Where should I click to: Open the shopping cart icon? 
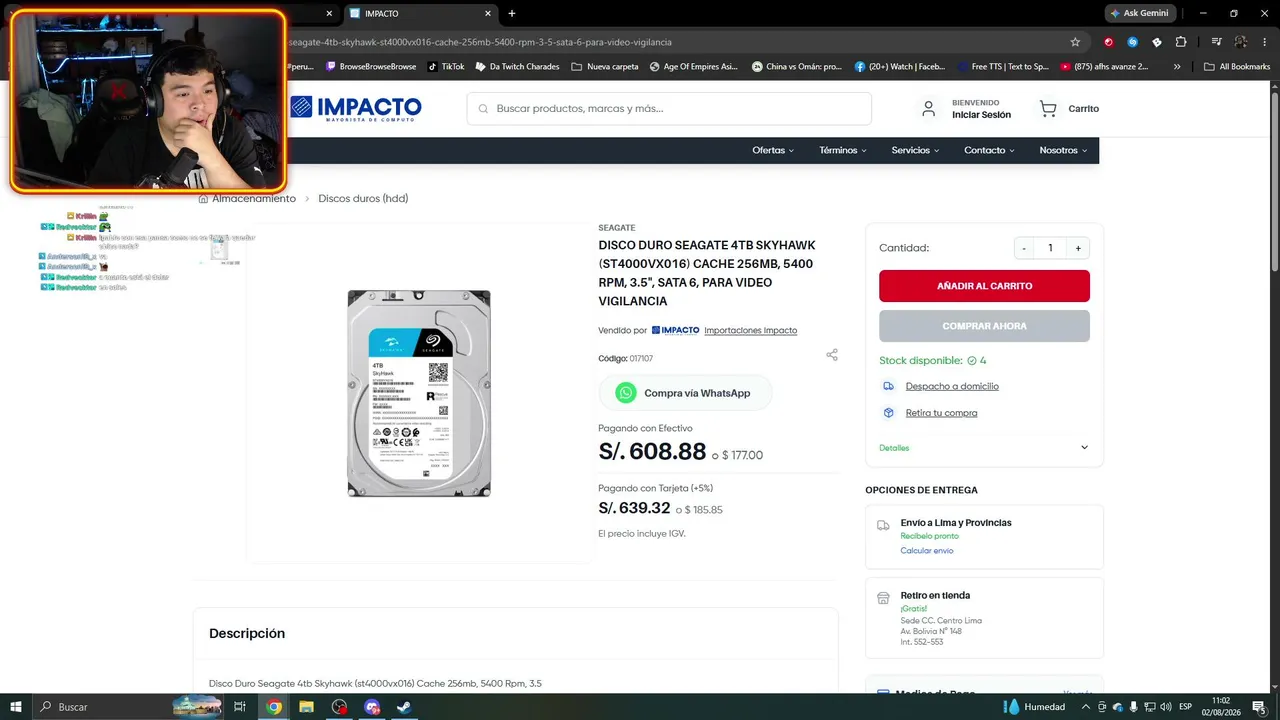pyautogui.click(x=1048, y=109)
